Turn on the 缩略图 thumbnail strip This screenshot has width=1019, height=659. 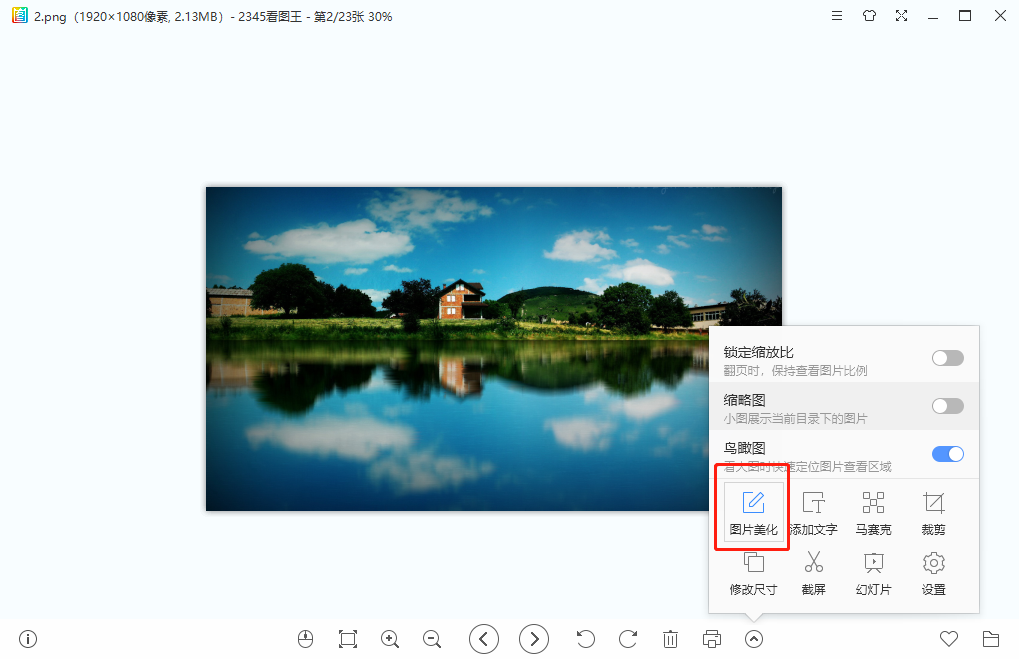946,405
